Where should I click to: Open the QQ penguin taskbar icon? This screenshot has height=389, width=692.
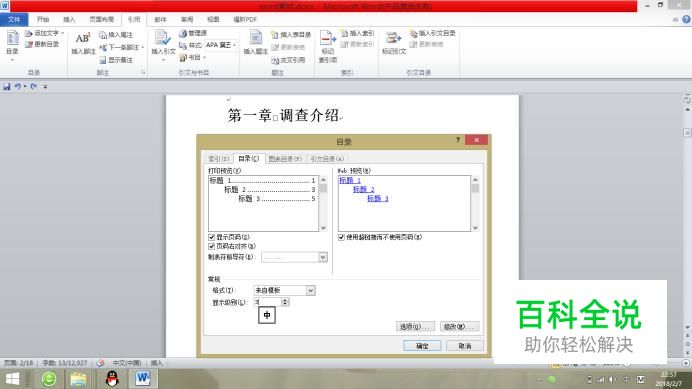(x=112, y=379)
